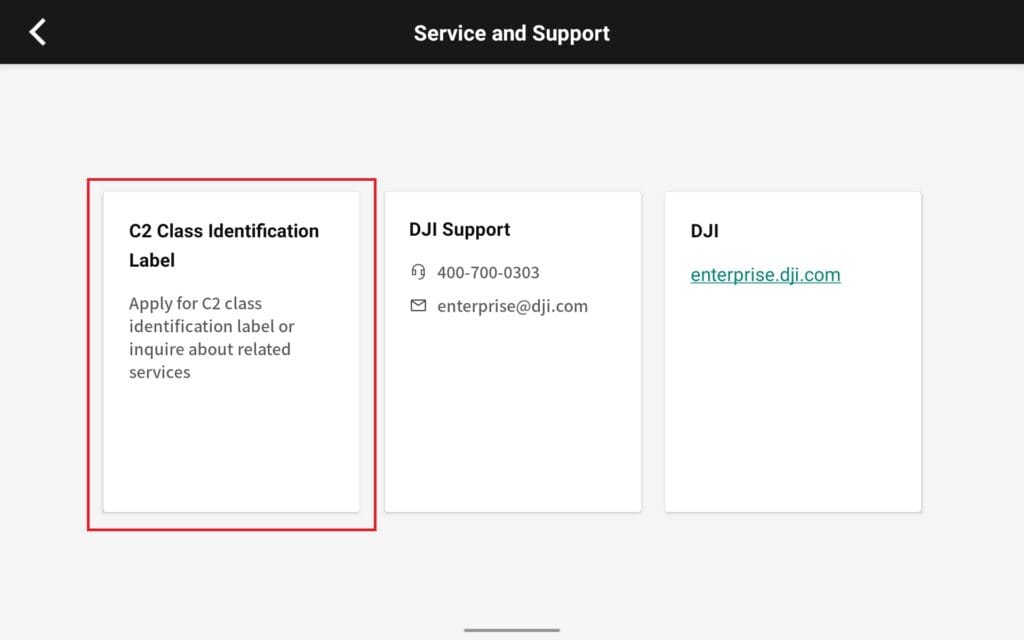1024x640 pixels.
Task: Select the DJI Support card heading
Action: coord(459,230)
